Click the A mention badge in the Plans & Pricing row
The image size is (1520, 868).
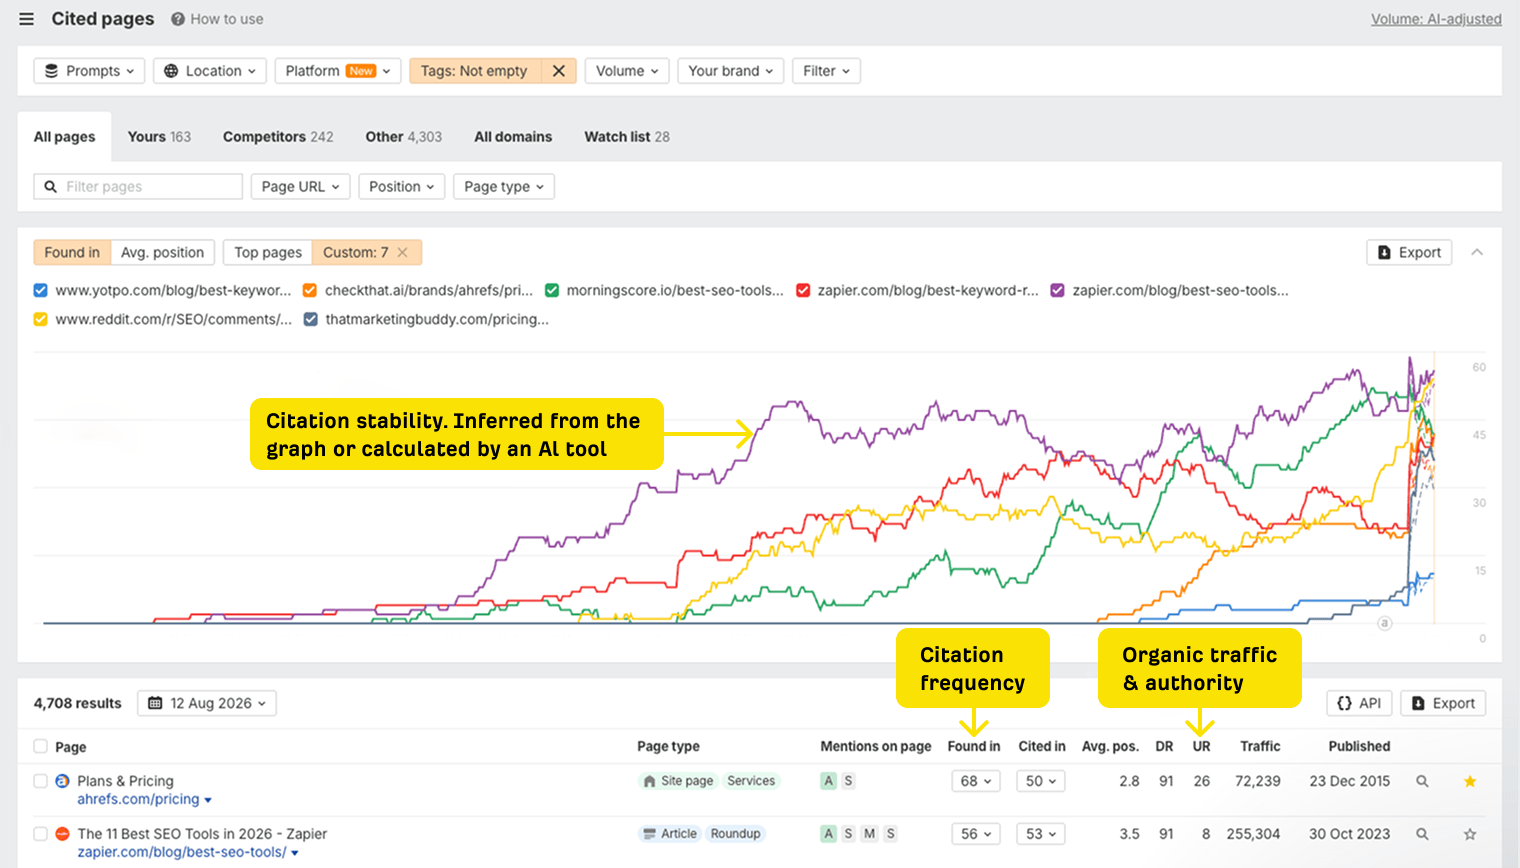(x=828, y=781)
